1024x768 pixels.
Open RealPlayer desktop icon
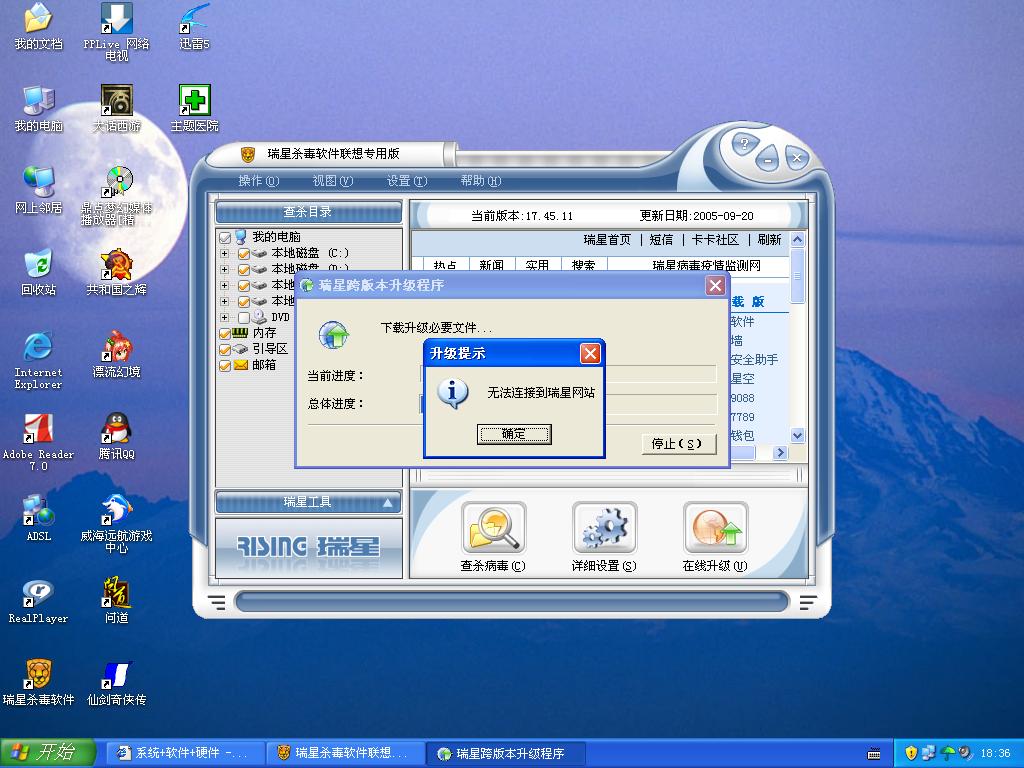[38, 594]
